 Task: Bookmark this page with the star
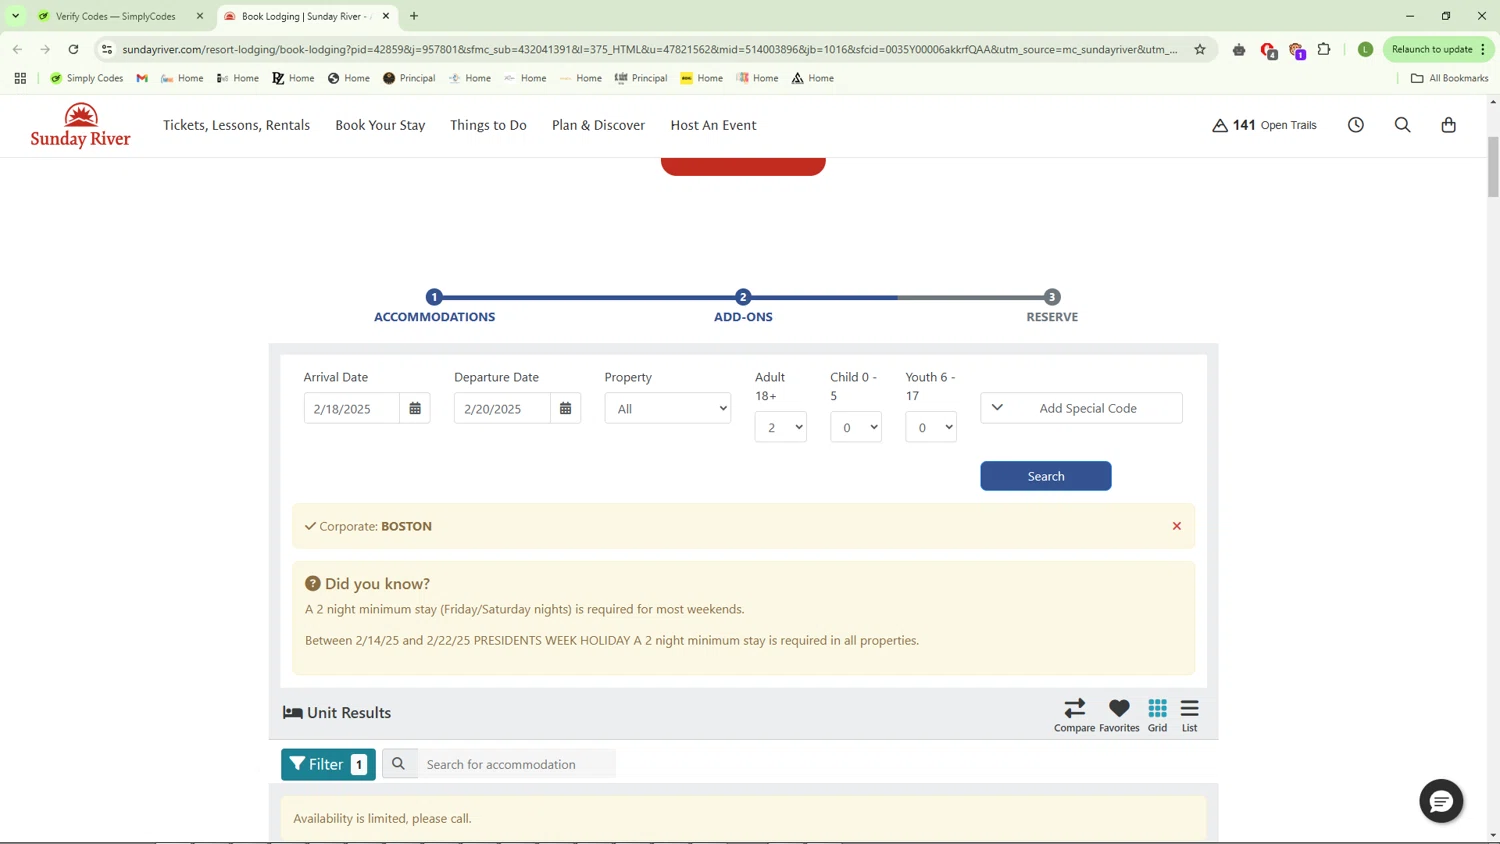pyautogui.click(x=1200, y=49)
